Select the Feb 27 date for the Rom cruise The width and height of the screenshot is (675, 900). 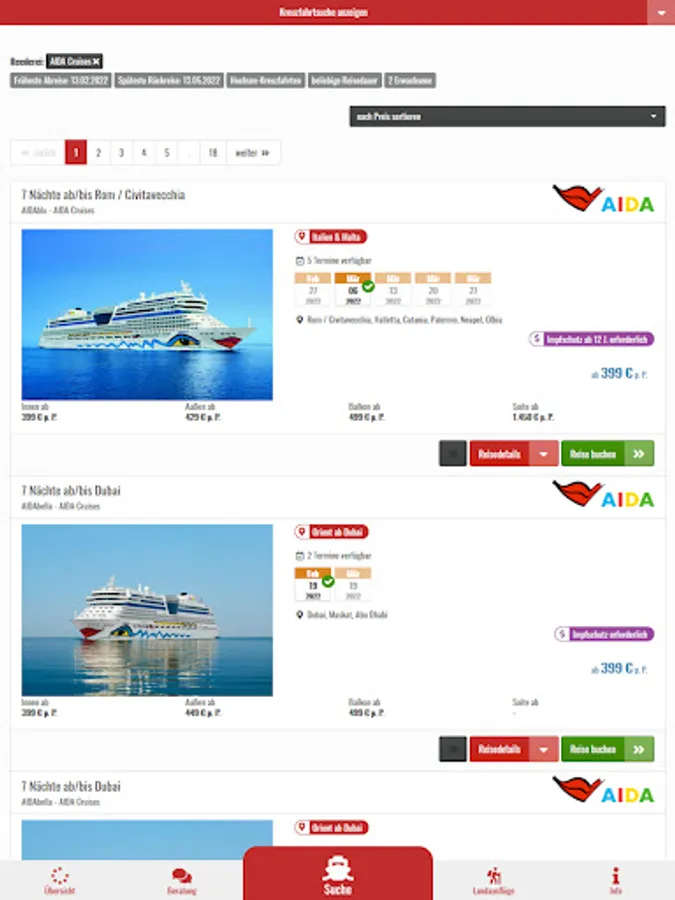(x=313, y=290)
